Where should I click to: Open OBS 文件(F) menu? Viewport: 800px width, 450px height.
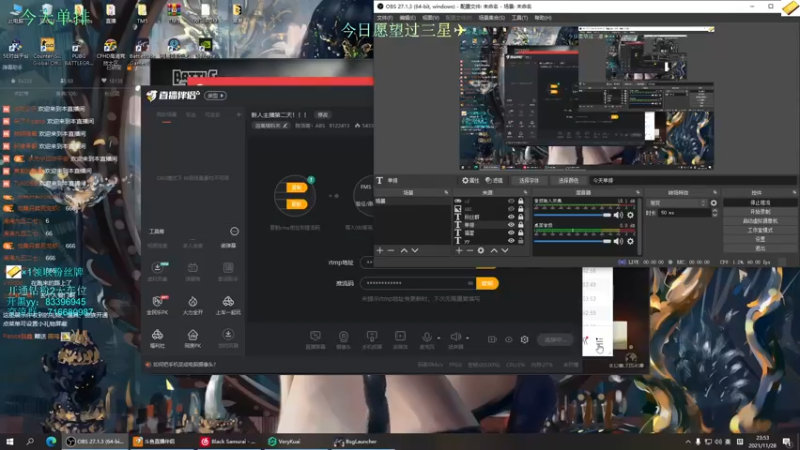click(x=385, y=18)
